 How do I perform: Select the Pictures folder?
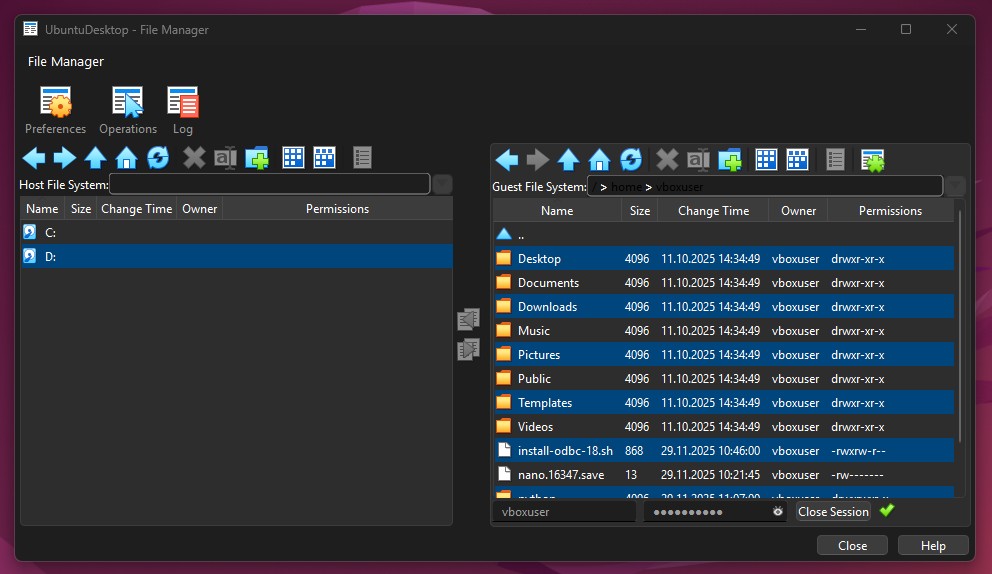point(724,355)
